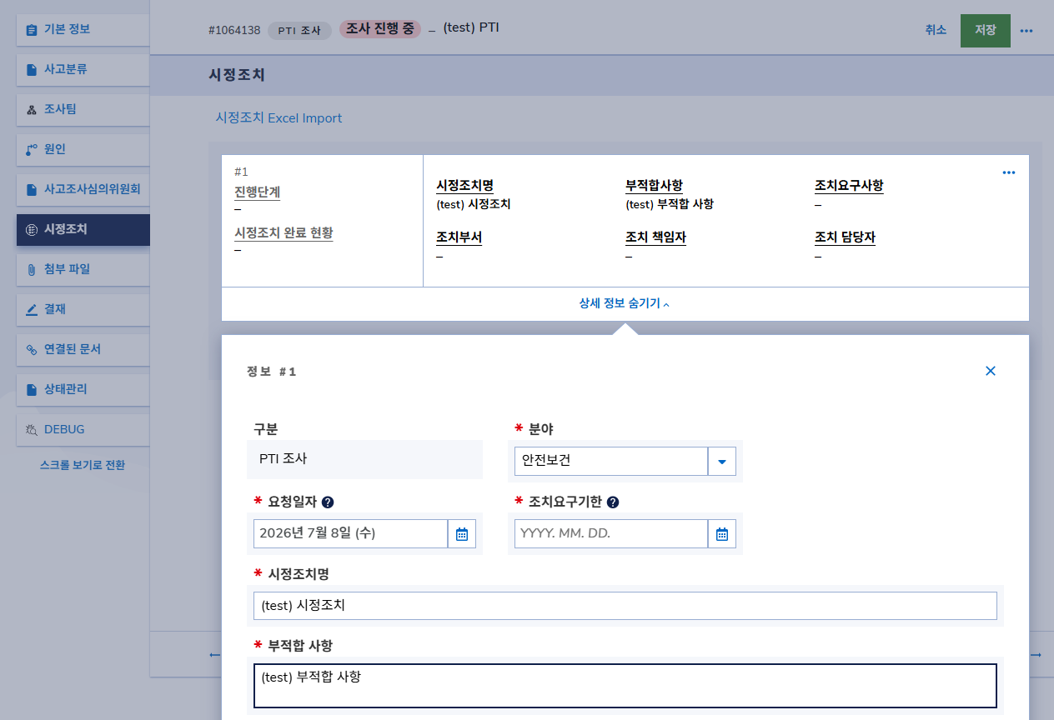Click 시정조치 Excel Import link

(x=278, y=118)
